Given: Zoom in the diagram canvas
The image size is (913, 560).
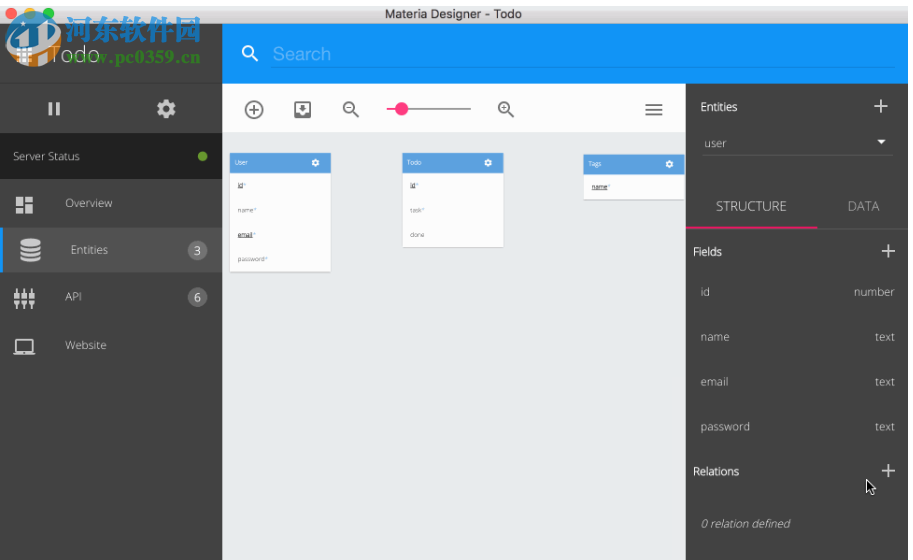Looking at the screenshot, I should pyautogui.click(x=505, y=109).
